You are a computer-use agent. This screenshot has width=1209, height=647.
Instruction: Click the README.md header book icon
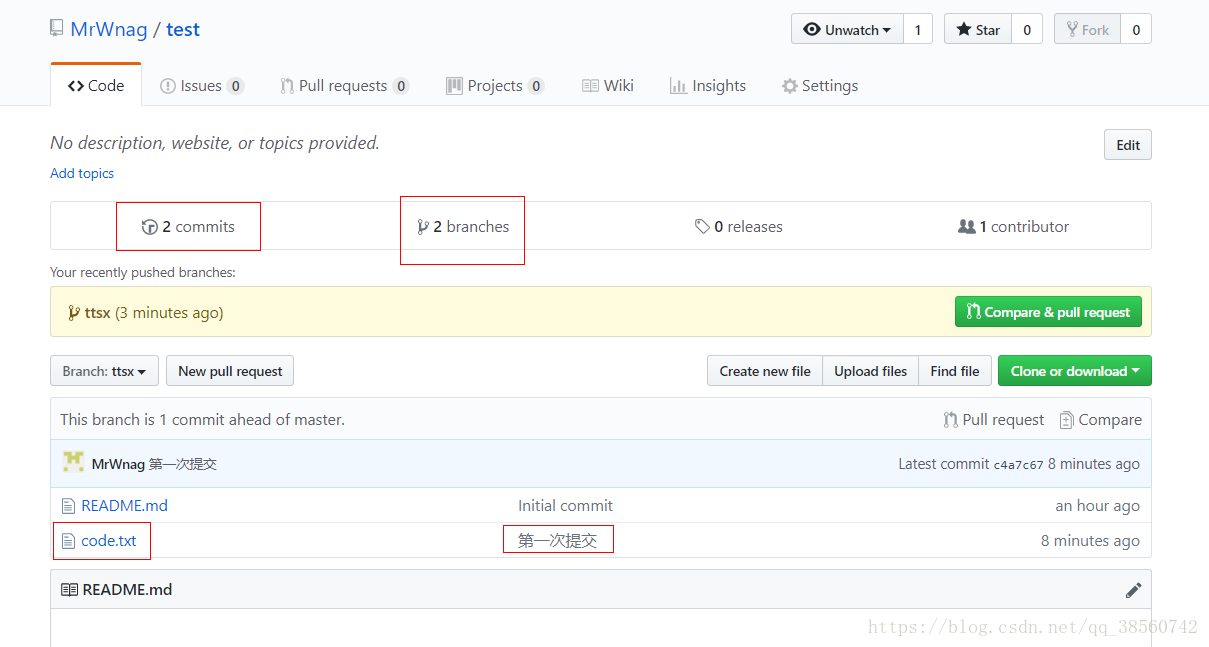click(69, 590)
